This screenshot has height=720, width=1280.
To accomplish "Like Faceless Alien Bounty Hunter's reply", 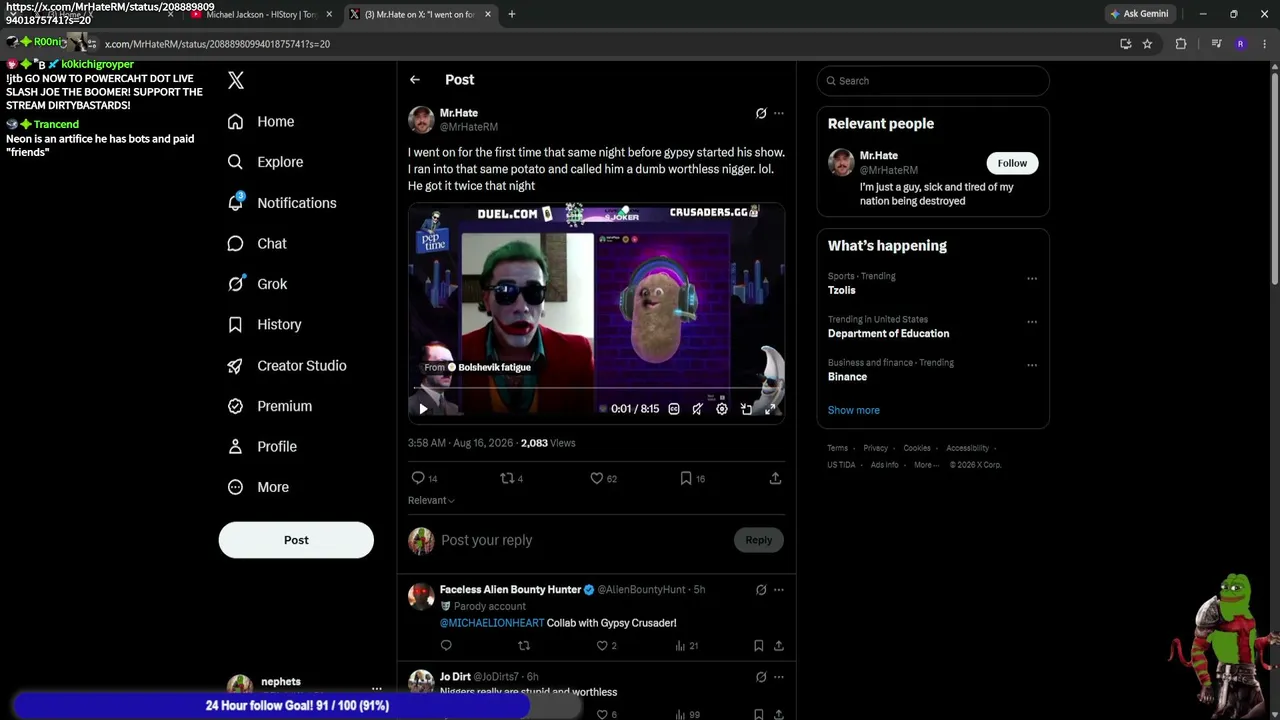I will pos(602,646).
